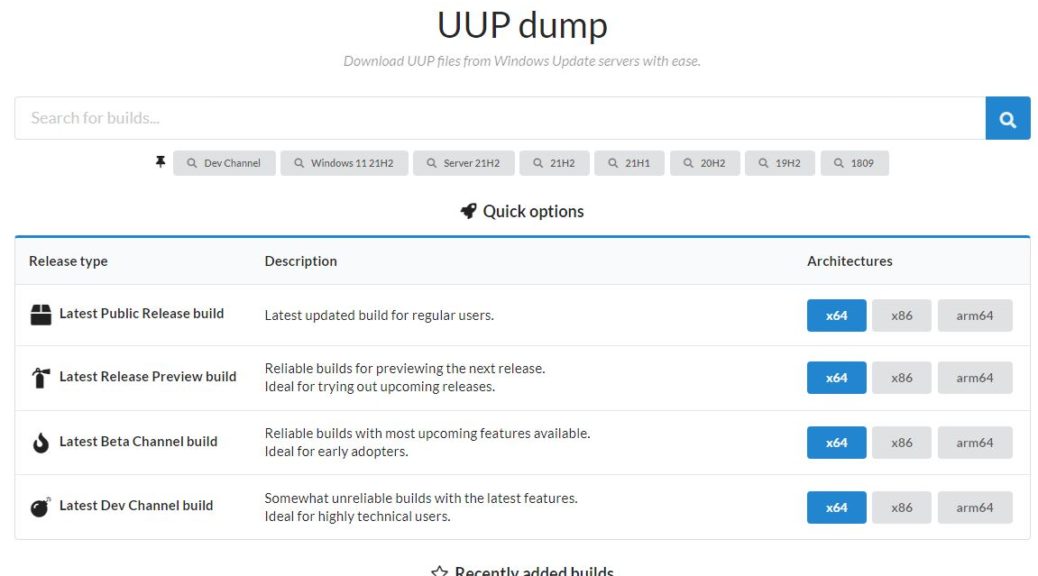This screenshot has height=576, width=1038.
Task: Open the Server 21H2 quick search
Action: [463, 163]
